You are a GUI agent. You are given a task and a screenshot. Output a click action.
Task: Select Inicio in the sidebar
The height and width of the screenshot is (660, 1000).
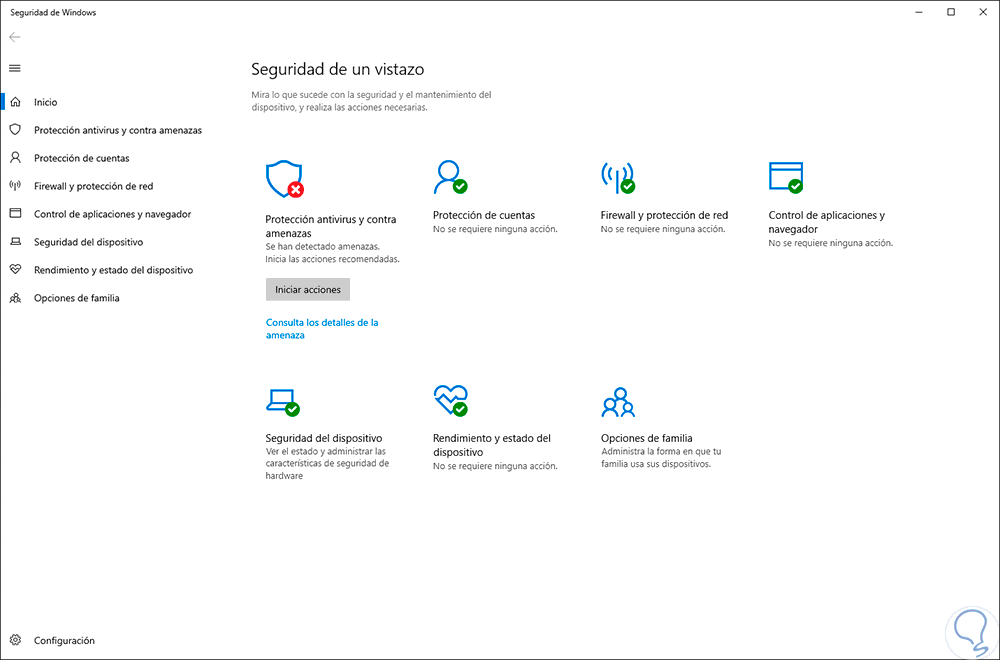[45, 102]
